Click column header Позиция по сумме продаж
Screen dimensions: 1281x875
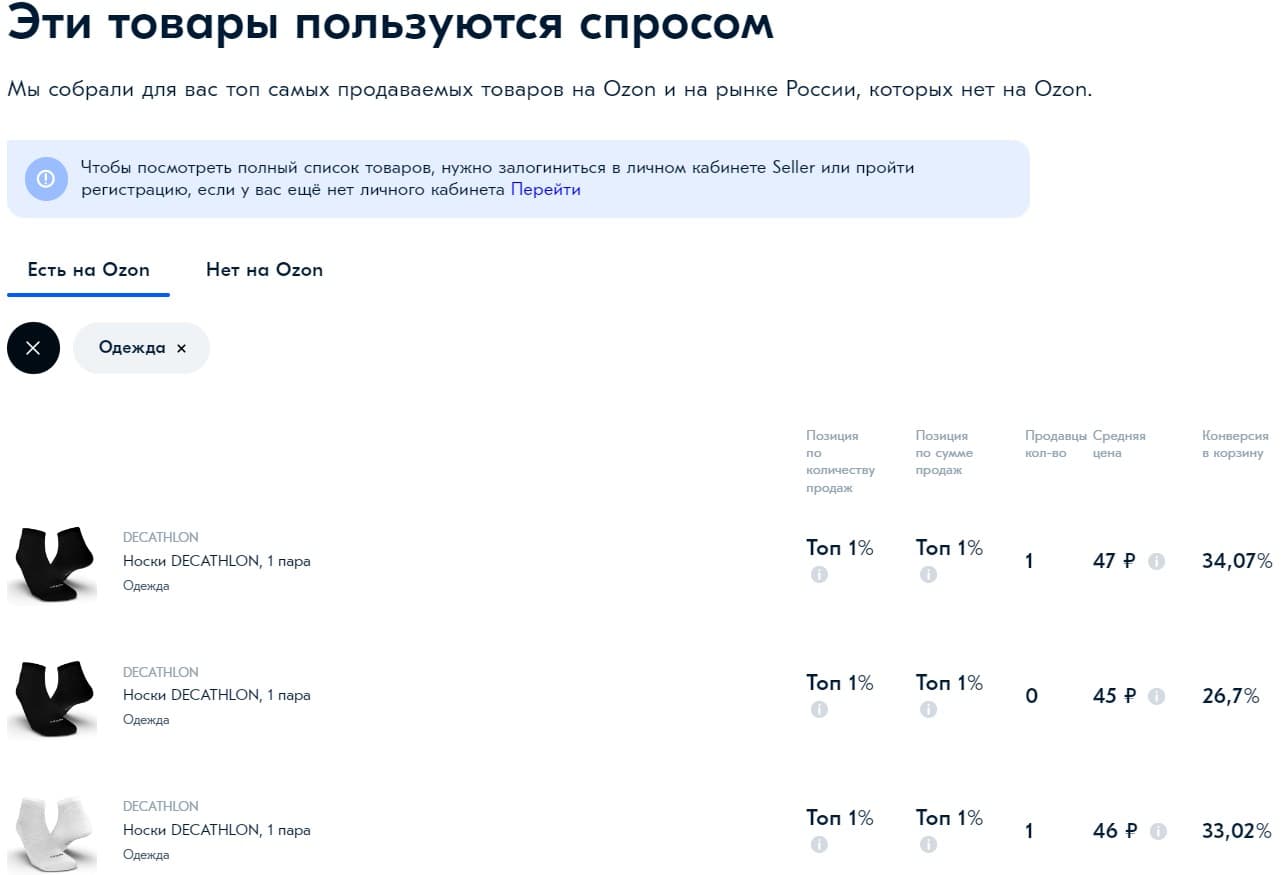click(x=944, y=453)
